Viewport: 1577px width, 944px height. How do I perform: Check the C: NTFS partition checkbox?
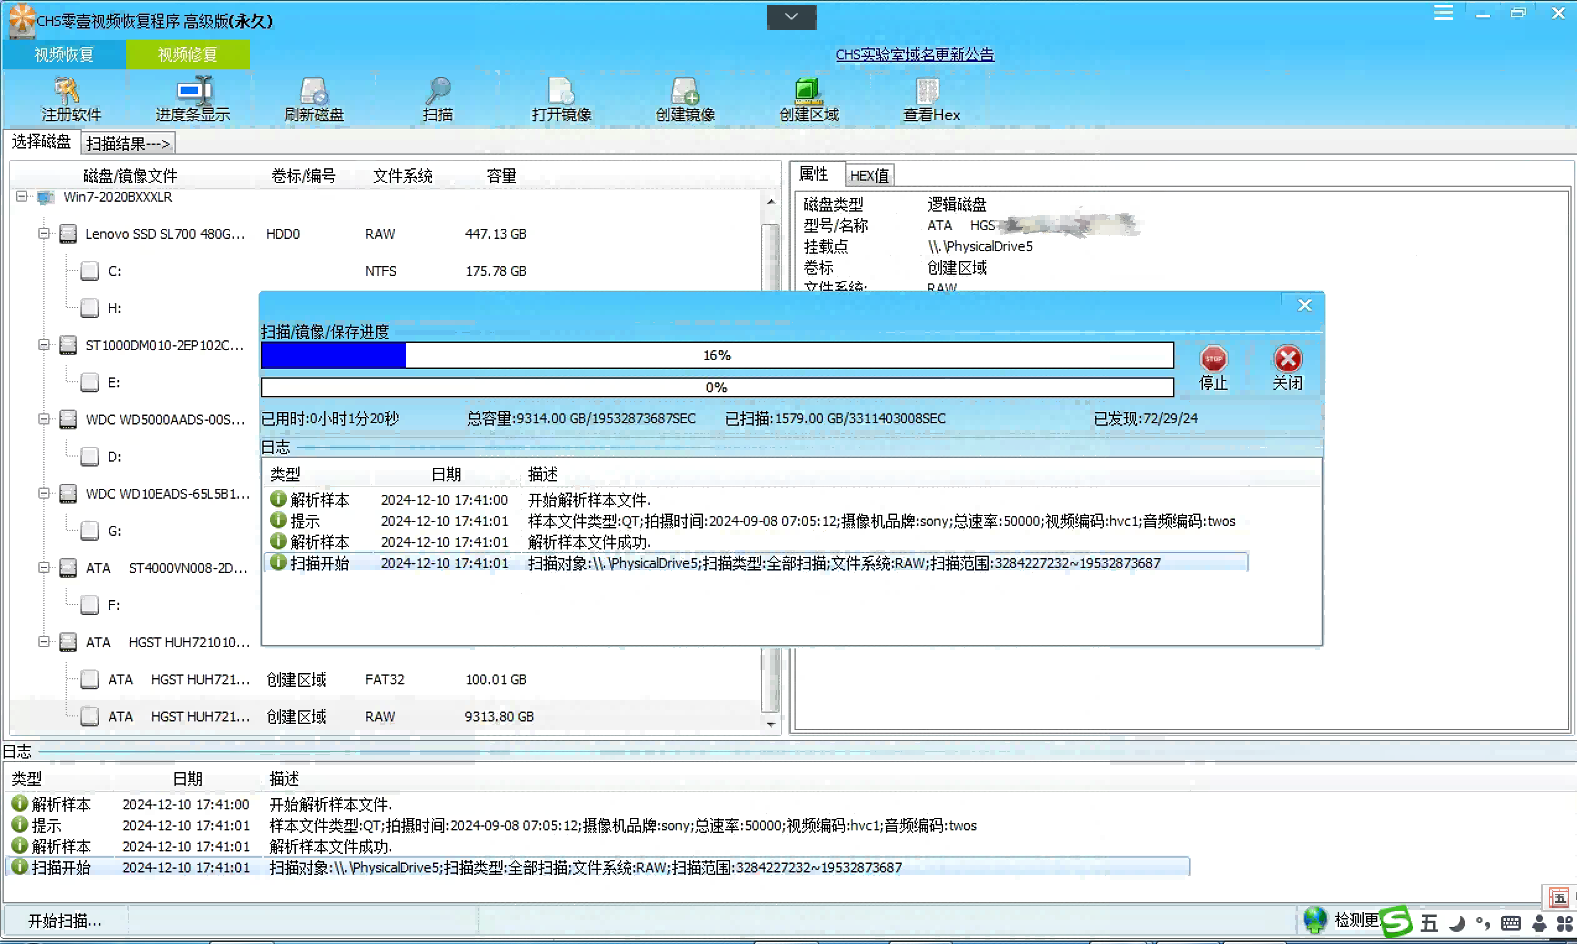(x=90, y=271)
